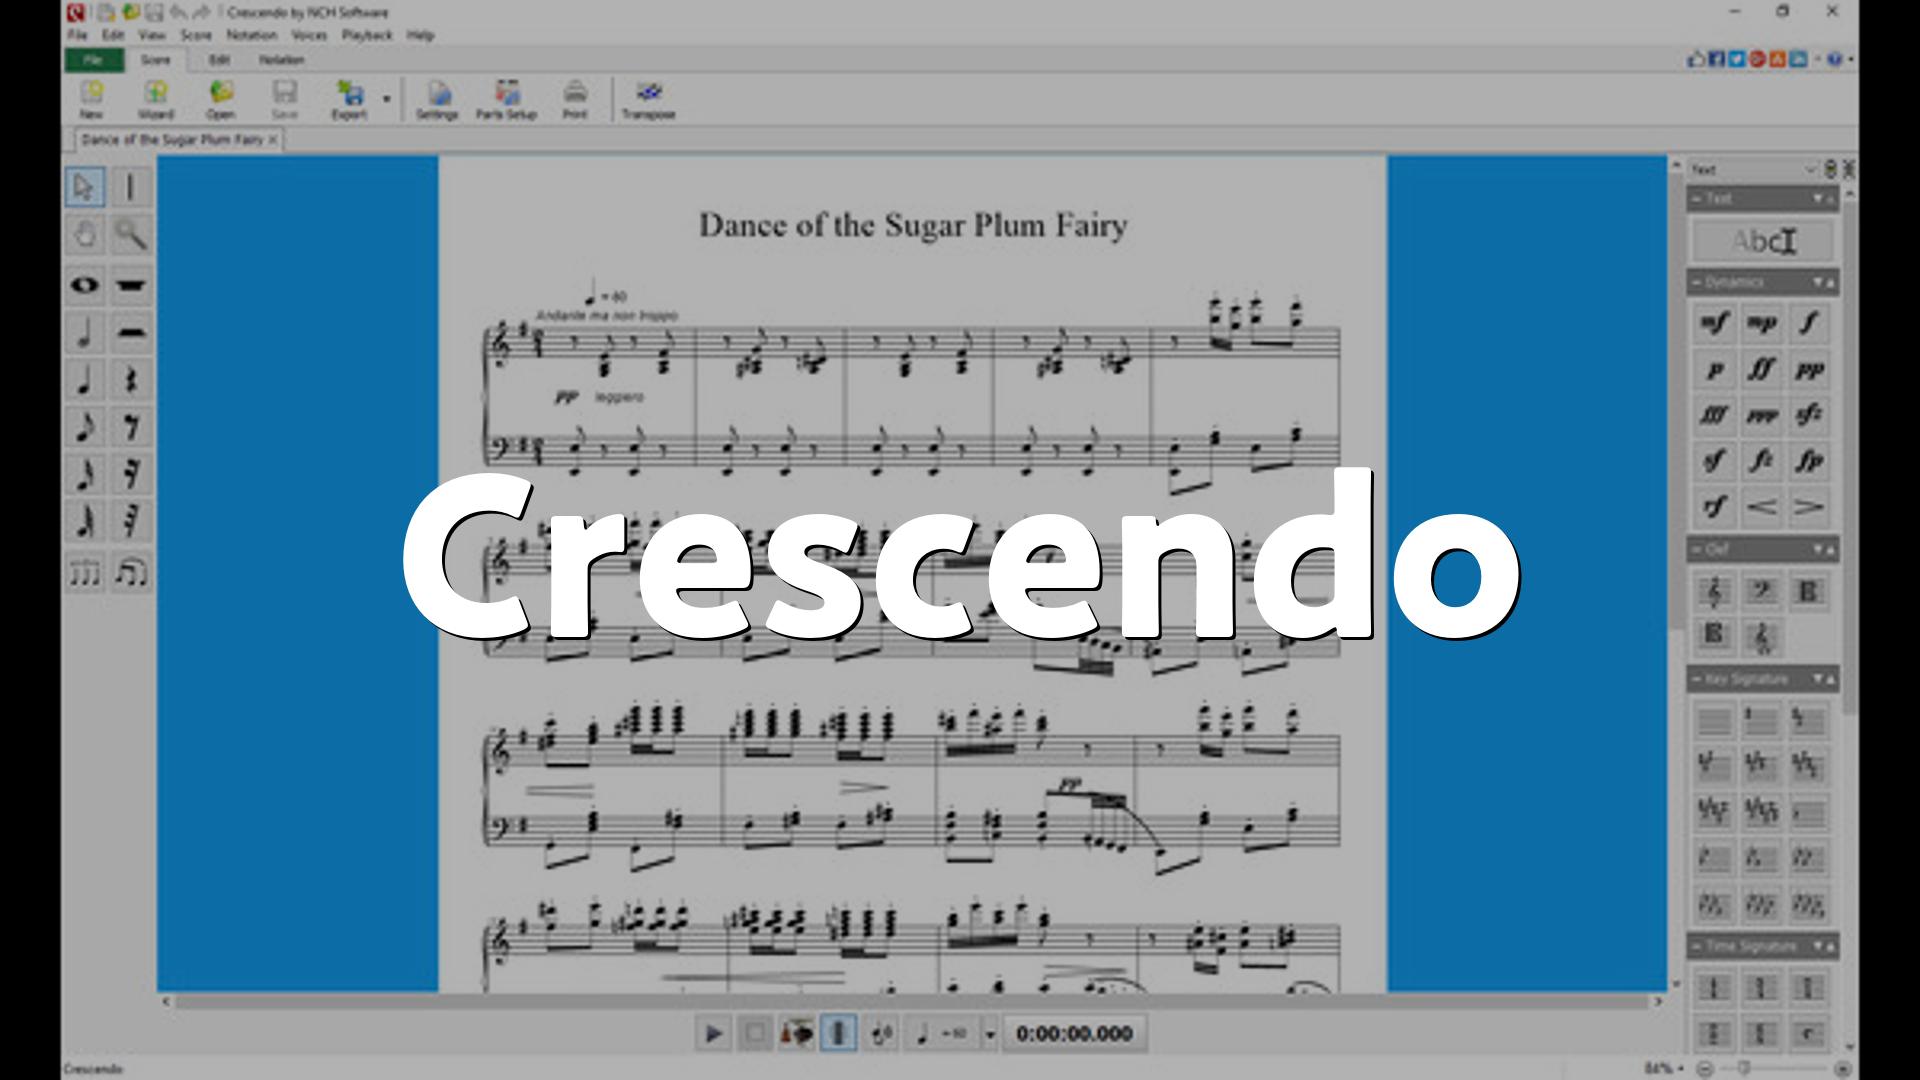Open the Export dropdown arrow

pyautogui.click(x=386, y=99)
